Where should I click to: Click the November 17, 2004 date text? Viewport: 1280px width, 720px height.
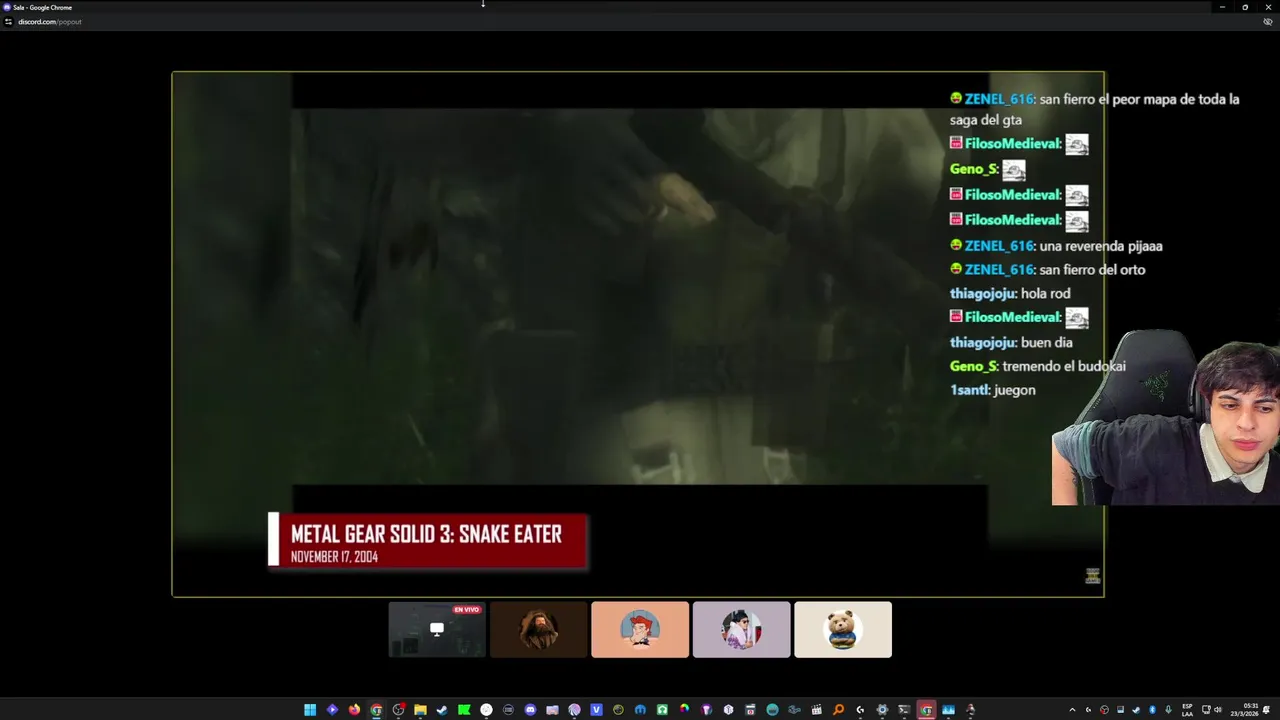click(x=334, y=557)
